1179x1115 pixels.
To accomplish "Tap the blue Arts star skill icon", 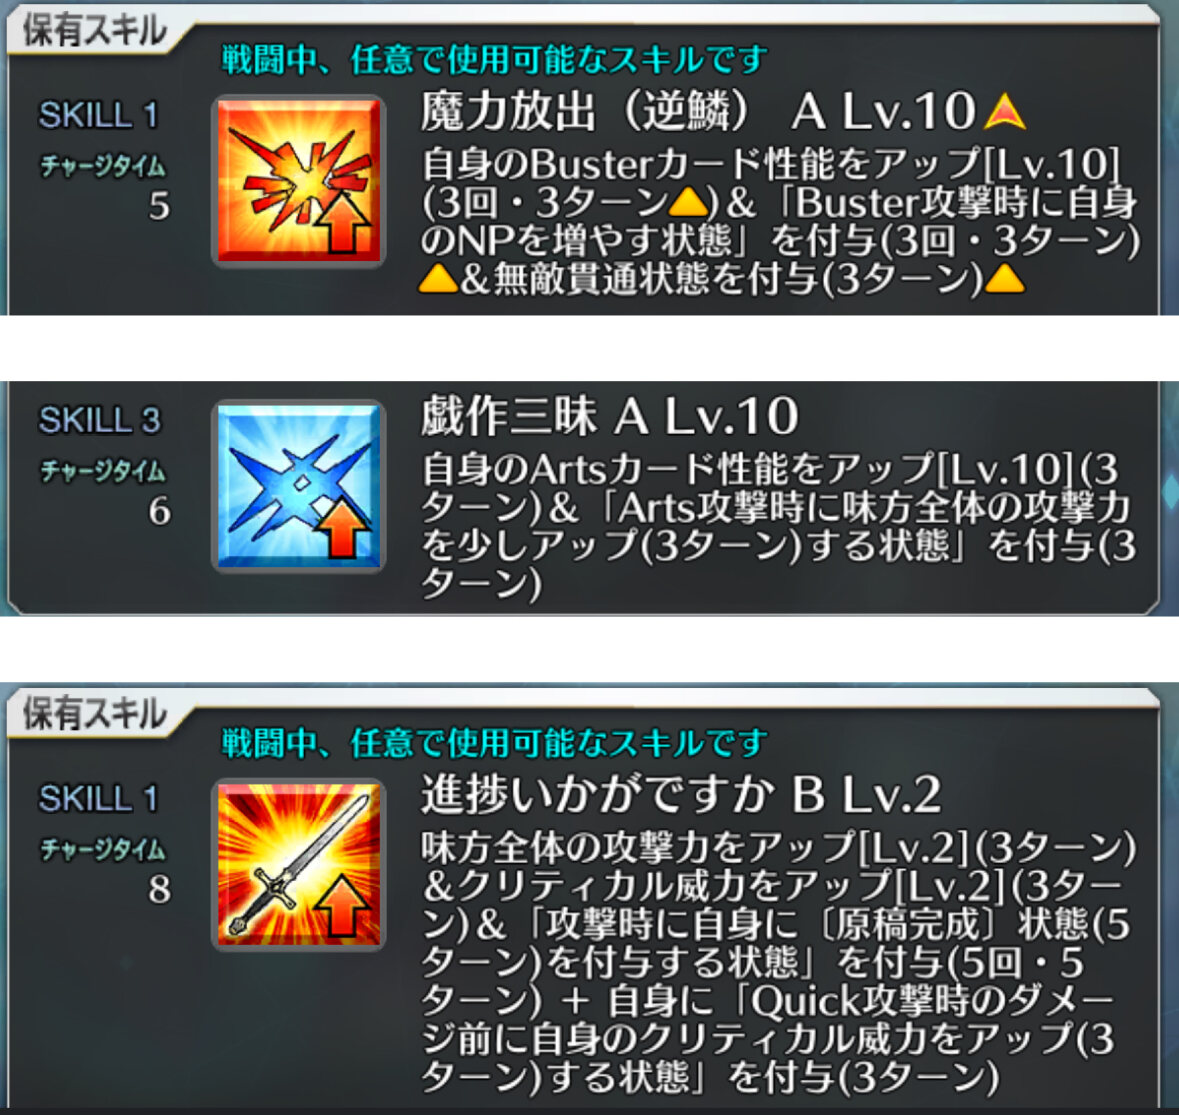I will 299,486.
